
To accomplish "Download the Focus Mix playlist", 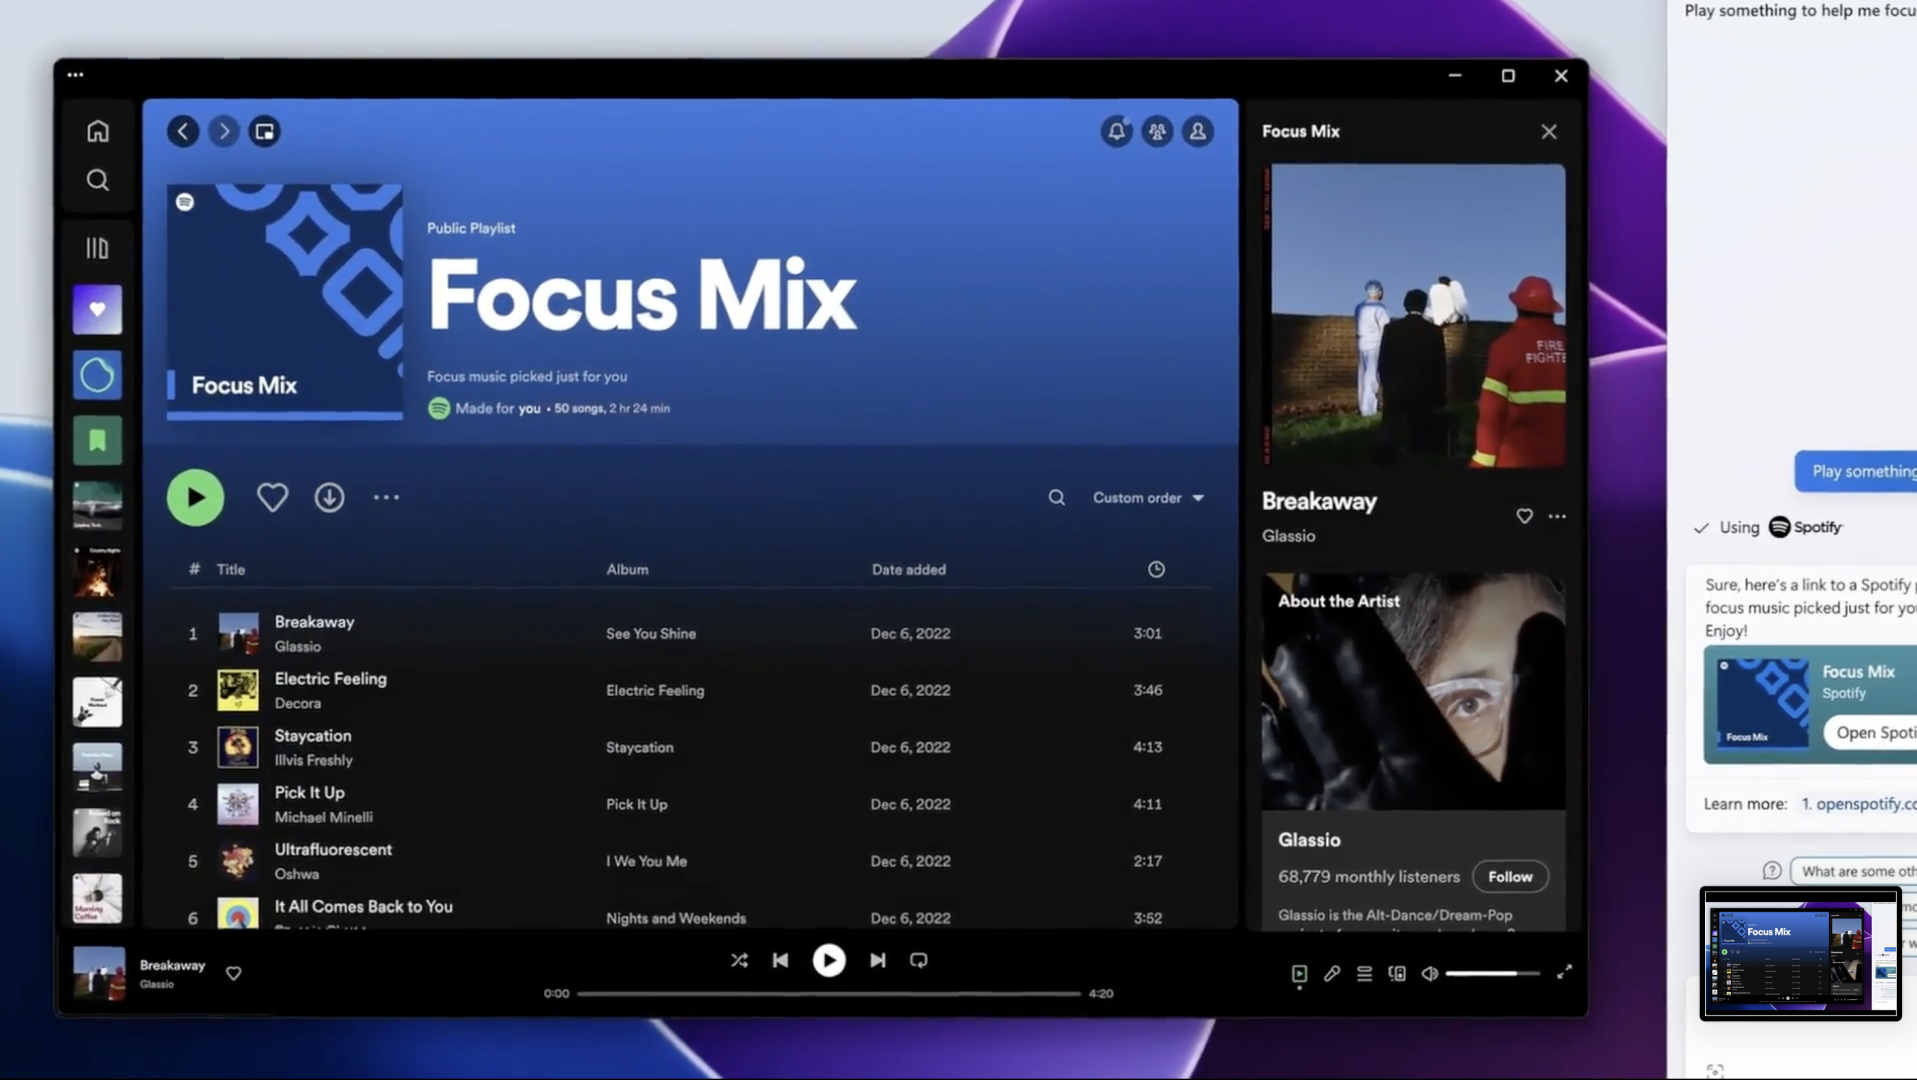I will pos(329,497).
